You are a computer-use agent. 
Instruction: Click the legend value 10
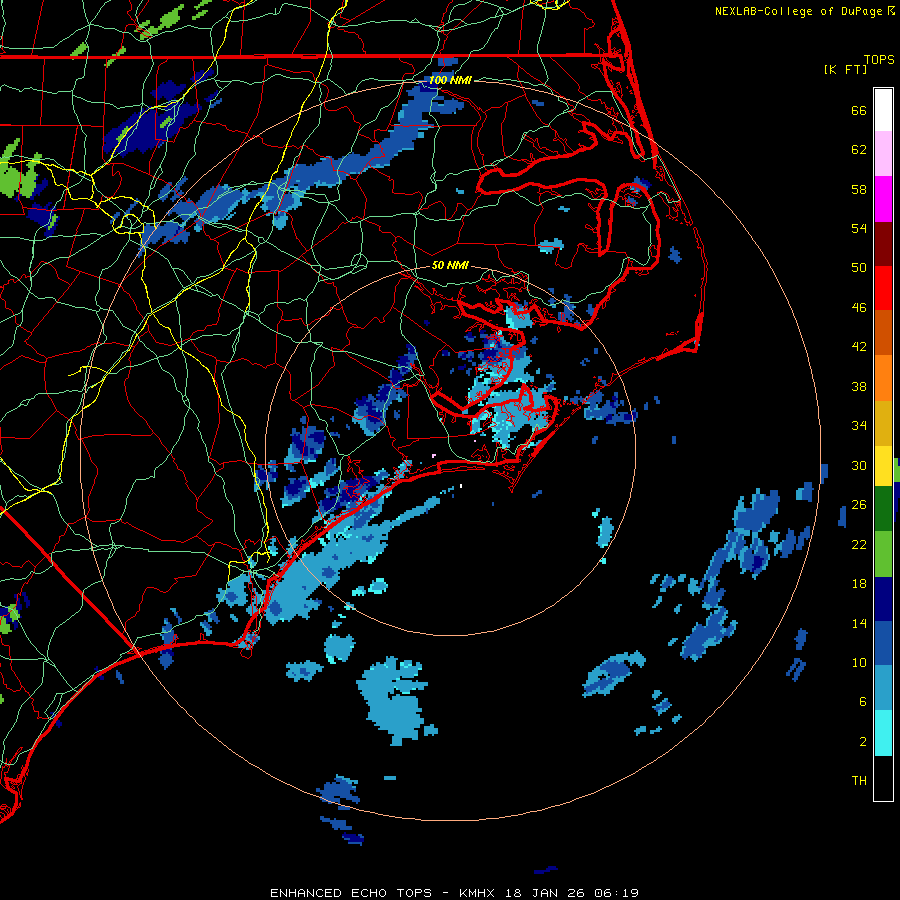[x=859, y=663]
